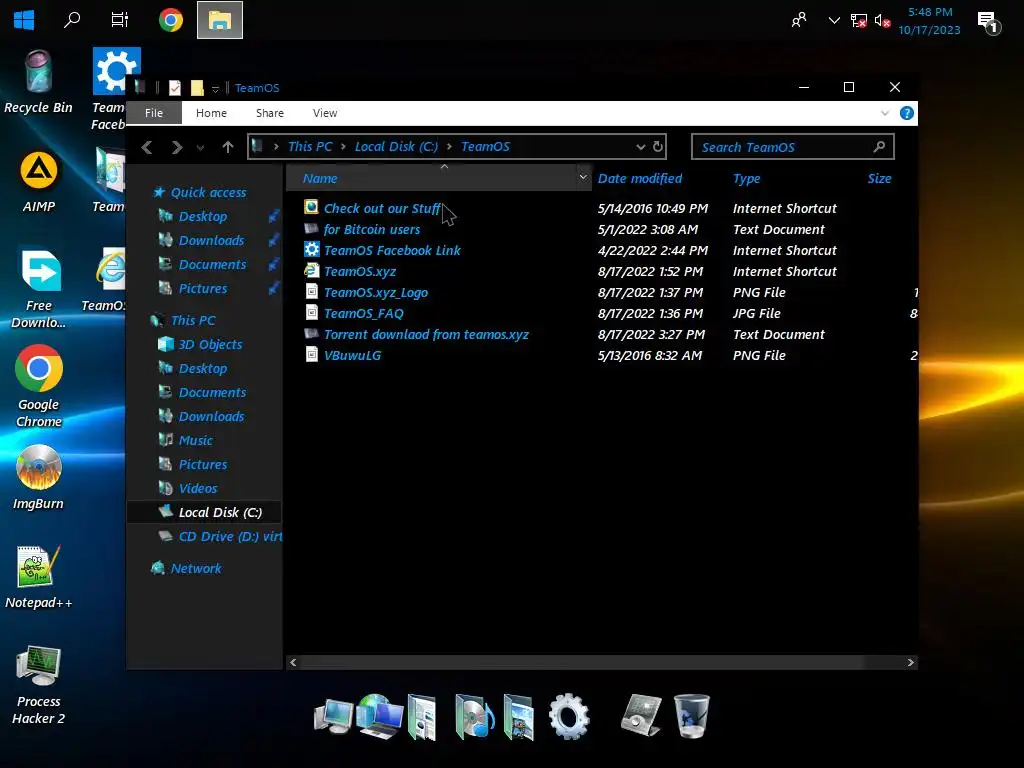Click 'TeamOS' breadcrumb segment
1024x768 pixels.
(x=485, y=146)
